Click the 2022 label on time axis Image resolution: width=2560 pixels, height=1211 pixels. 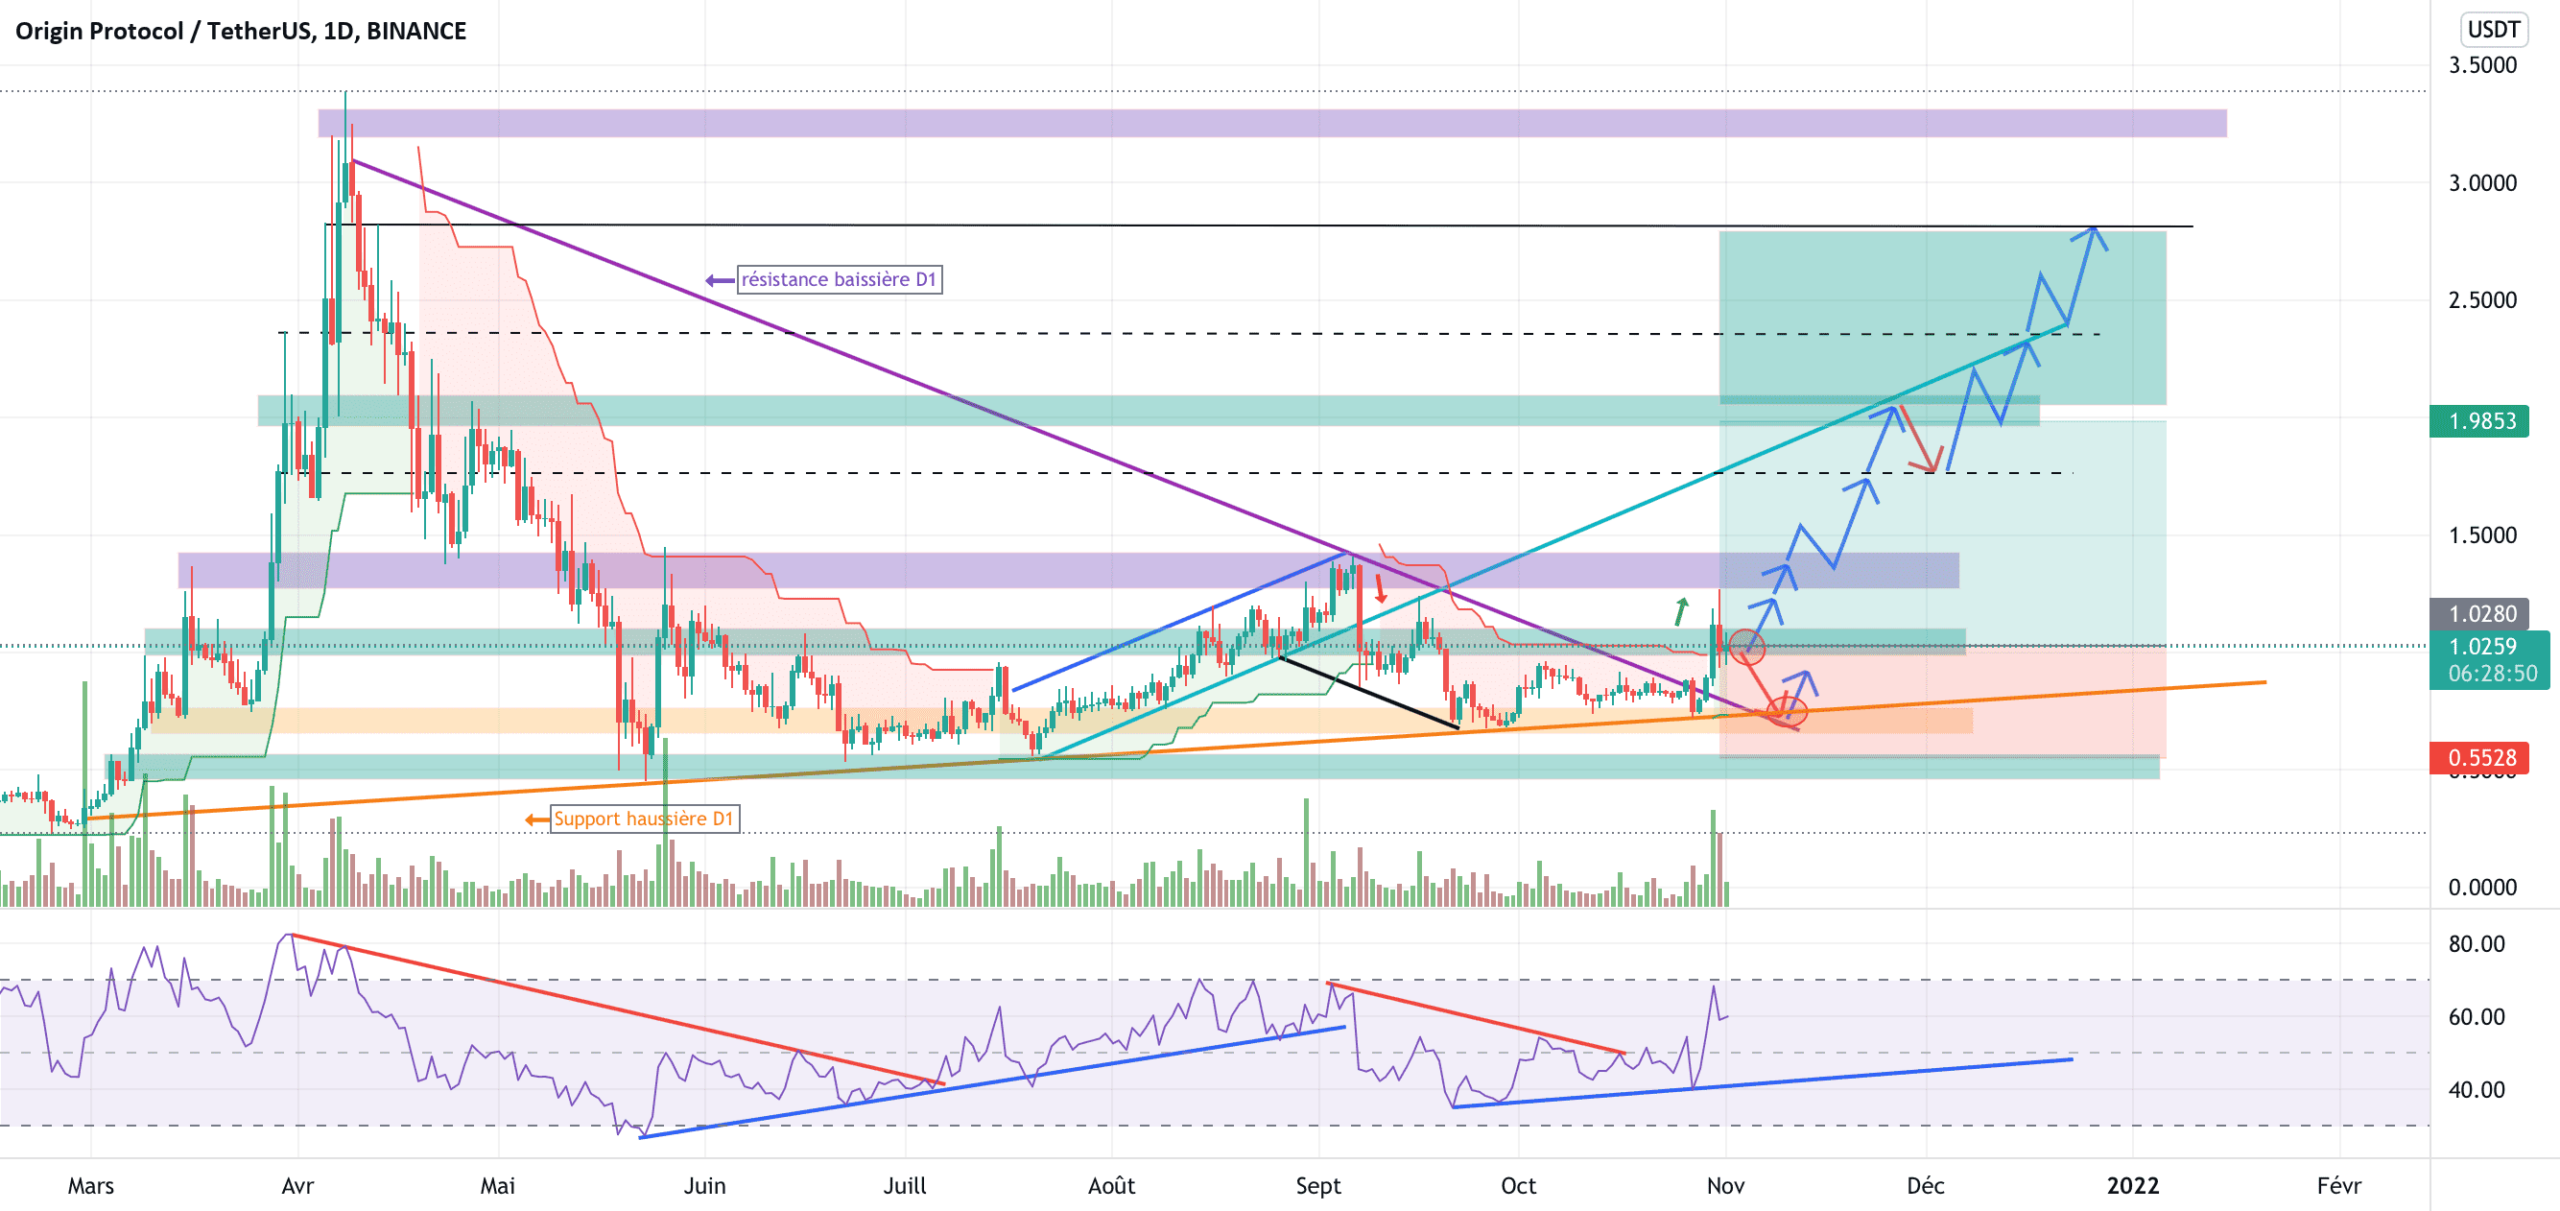click(2133, 1186)
